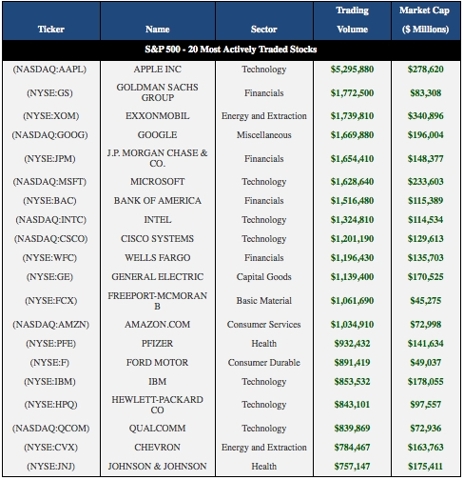Click the CHEVRON name cell
464x480 pixels.
click(x=157, y=447)
